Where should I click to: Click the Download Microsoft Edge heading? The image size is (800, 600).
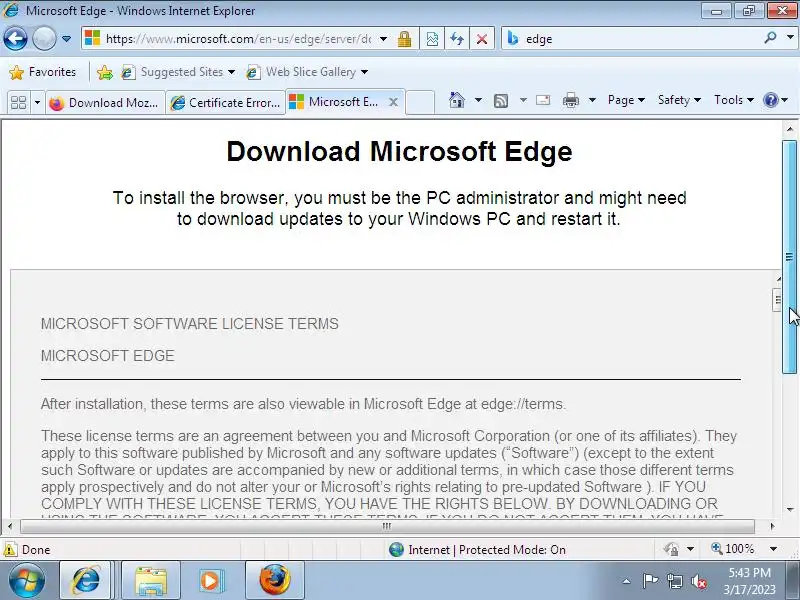click(399, 151)
